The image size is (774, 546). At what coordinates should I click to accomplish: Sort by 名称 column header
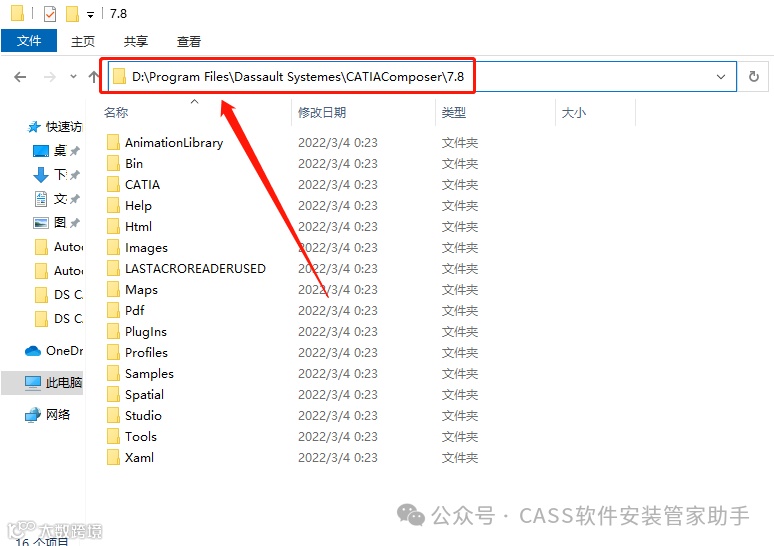[x=116, y=113]
